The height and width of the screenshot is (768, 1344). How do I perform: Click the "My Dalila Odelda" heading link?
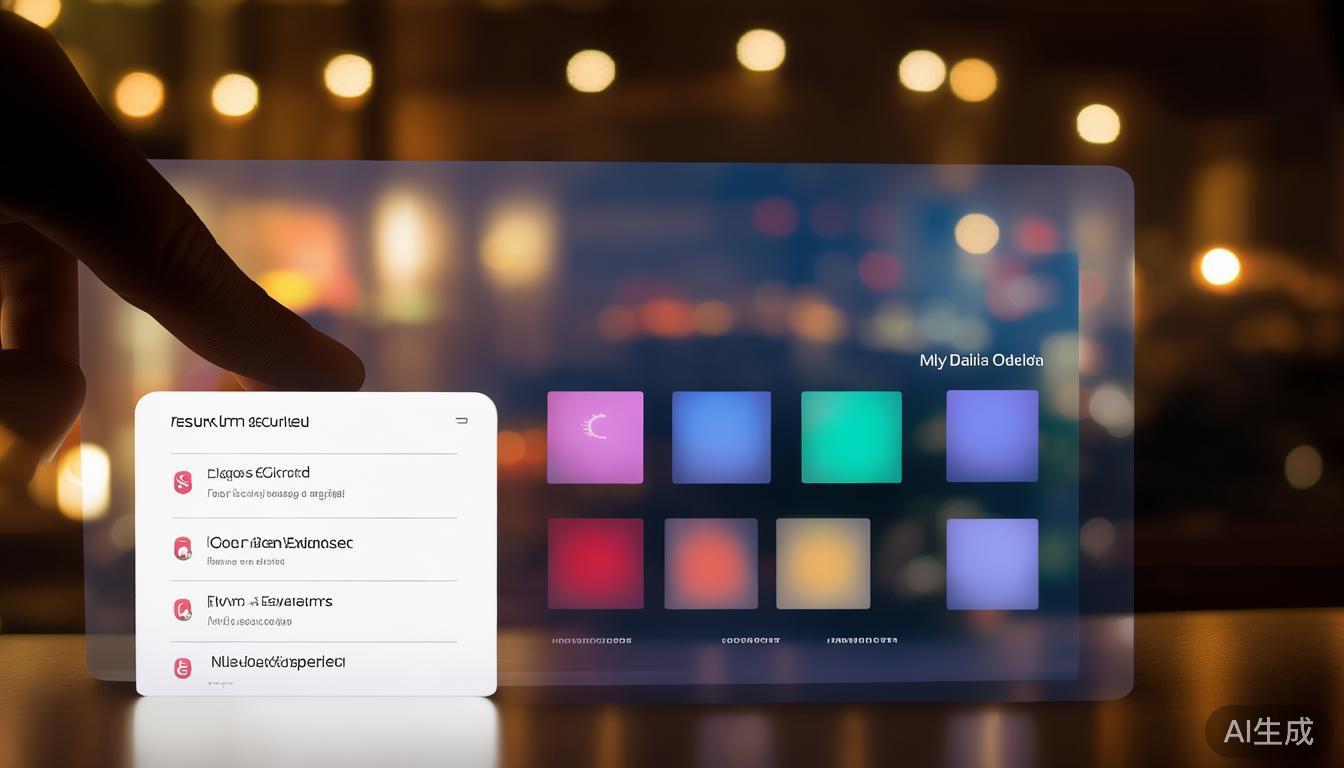click(980, 360)
